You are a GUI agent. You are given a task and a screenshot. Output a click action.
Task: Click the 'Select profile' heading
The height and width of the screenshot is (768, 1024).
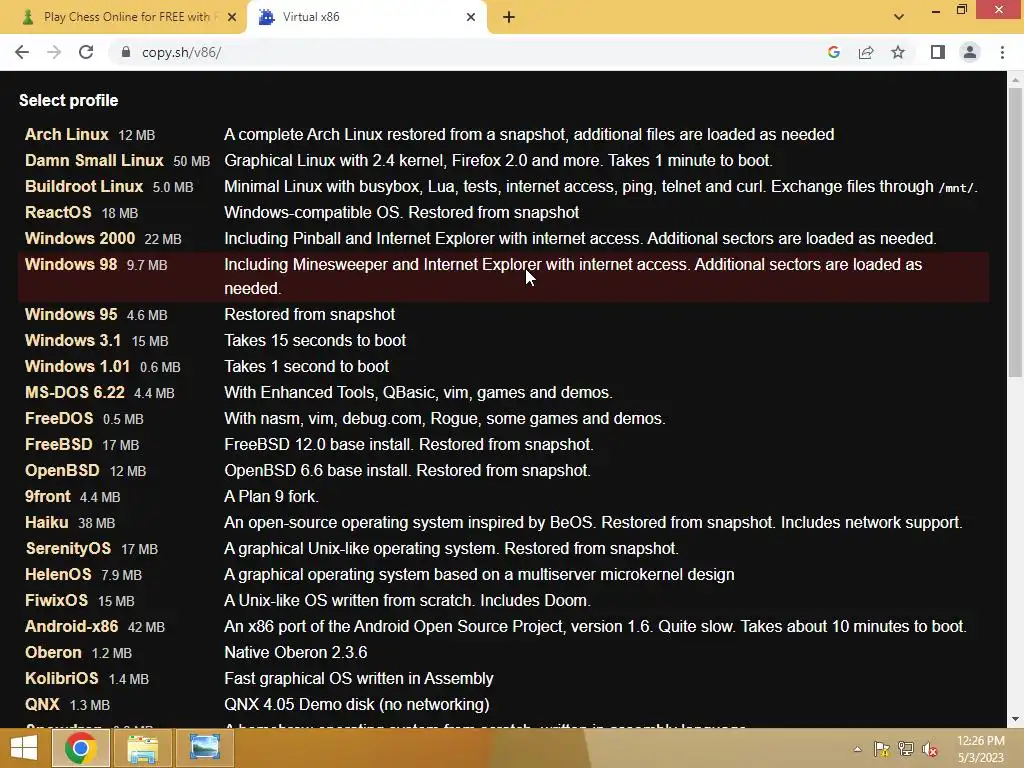click(69, 101)
